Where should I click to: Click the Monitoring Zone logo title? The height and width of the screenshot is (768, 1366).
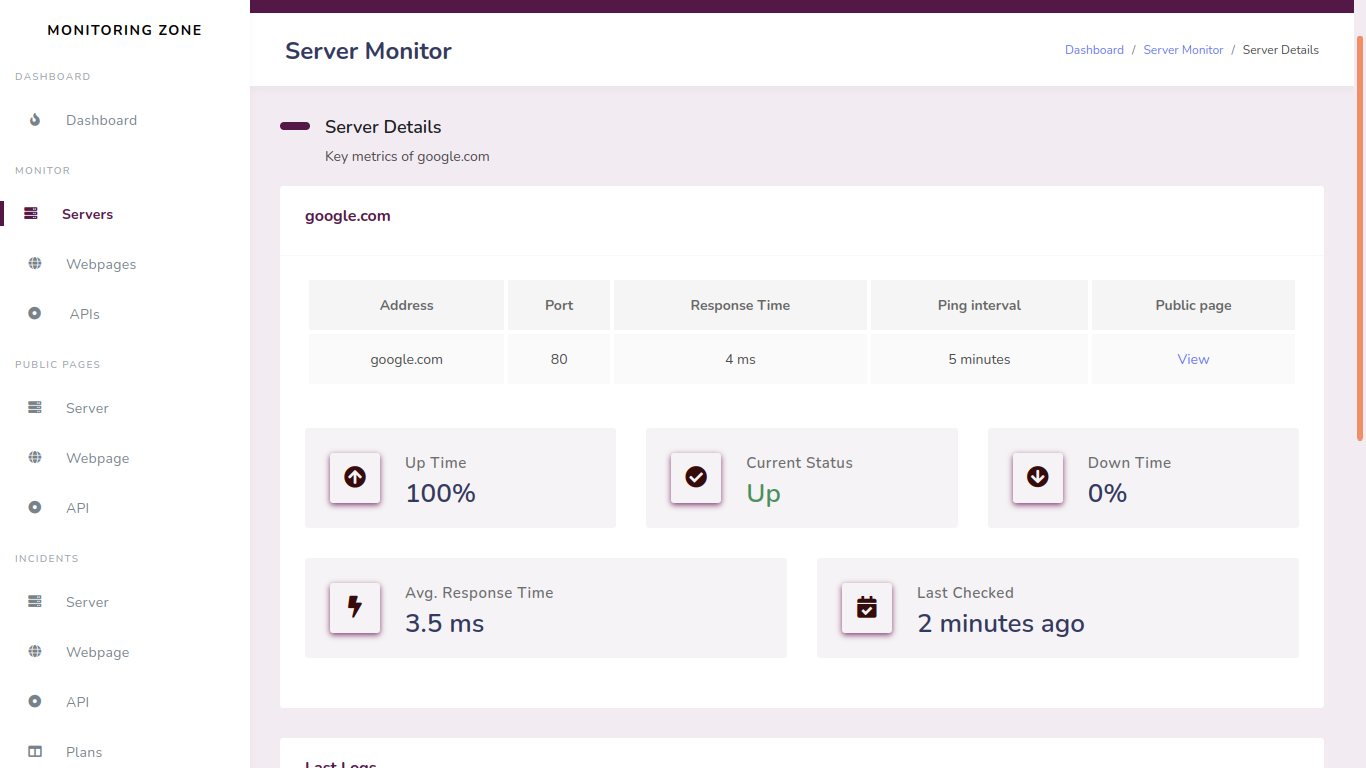click(125, 30)
